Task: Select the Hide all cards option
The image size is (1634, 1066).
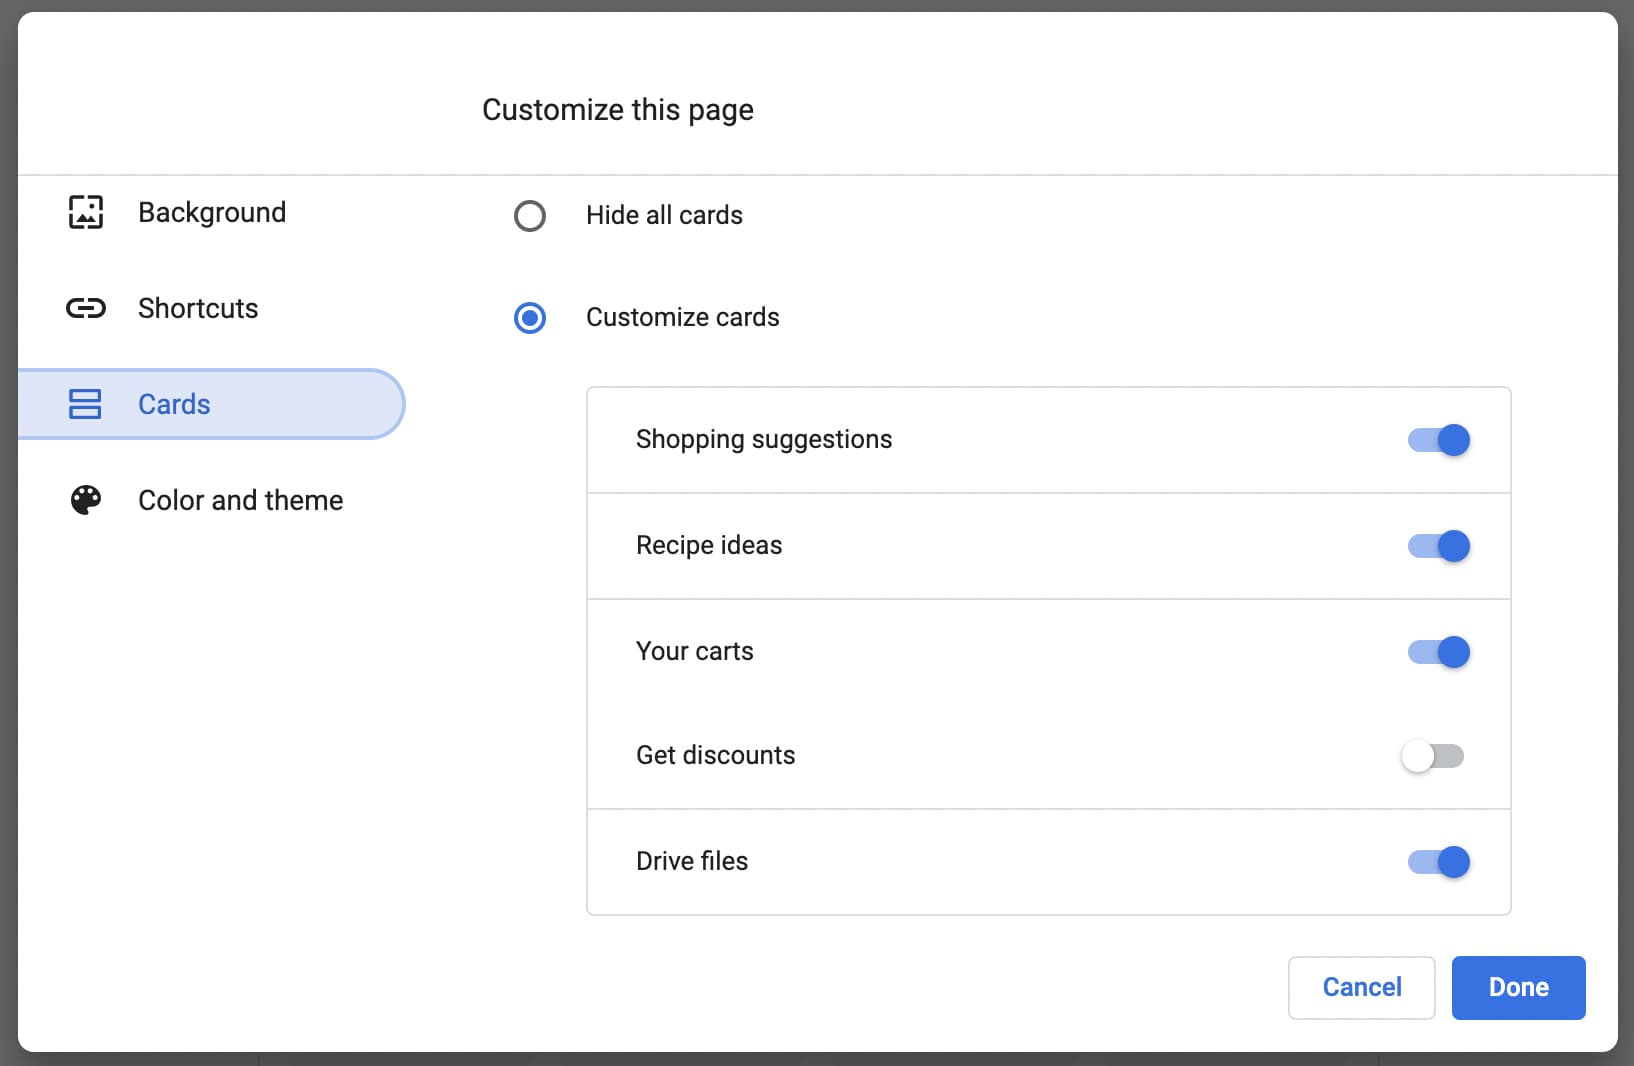Action: [530, 216]
